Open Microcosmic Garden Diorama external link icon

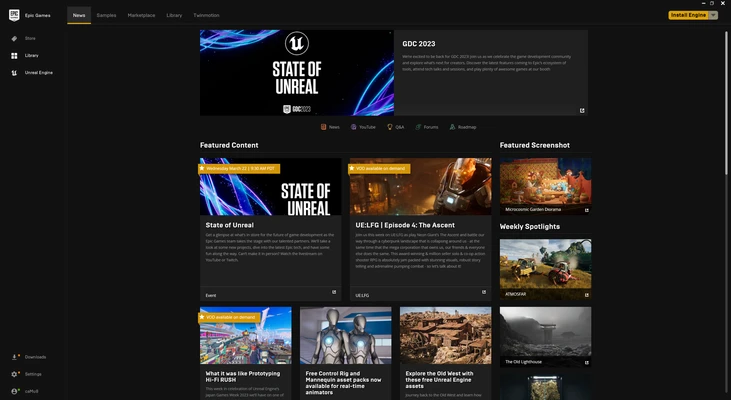586,210
